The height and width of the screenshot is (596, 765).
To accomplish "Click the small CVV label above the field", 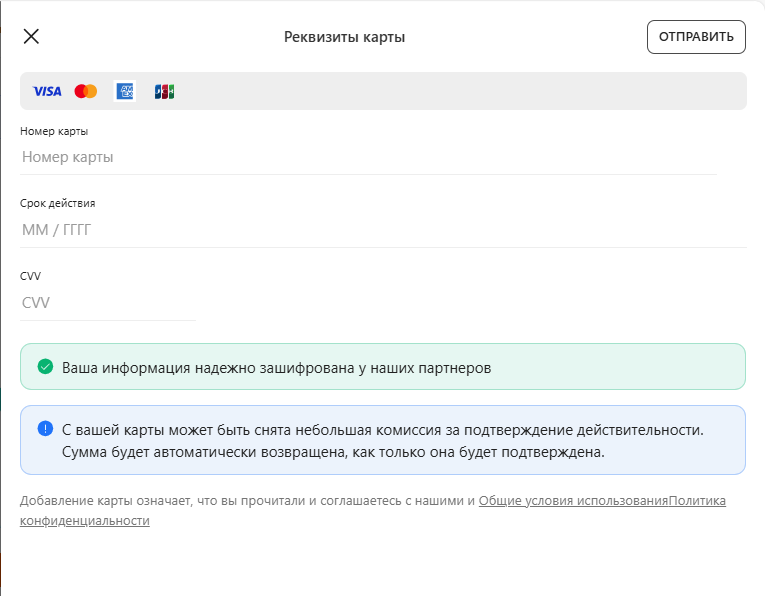I will coord(30,276).
